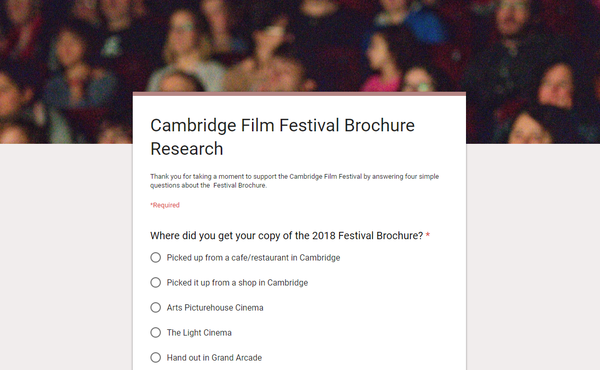Image resolution: width=600 pixels, height=370 pixels.
Task: Click the 'Thank you for taking a moment' description
Action: (294, 181)
